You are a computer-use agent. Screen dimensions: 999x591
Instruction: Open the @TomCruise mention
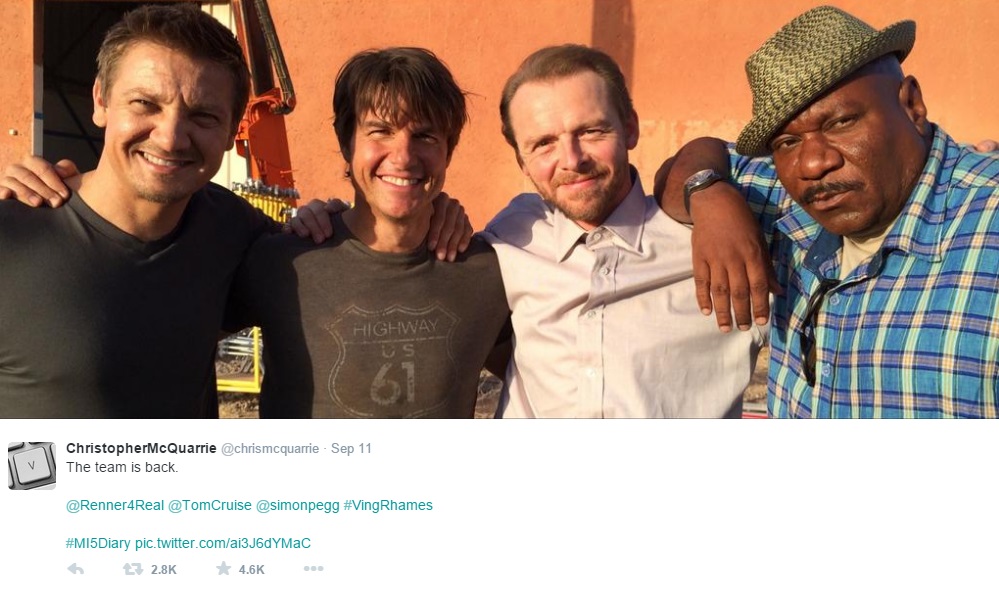(x=210, y=505)
